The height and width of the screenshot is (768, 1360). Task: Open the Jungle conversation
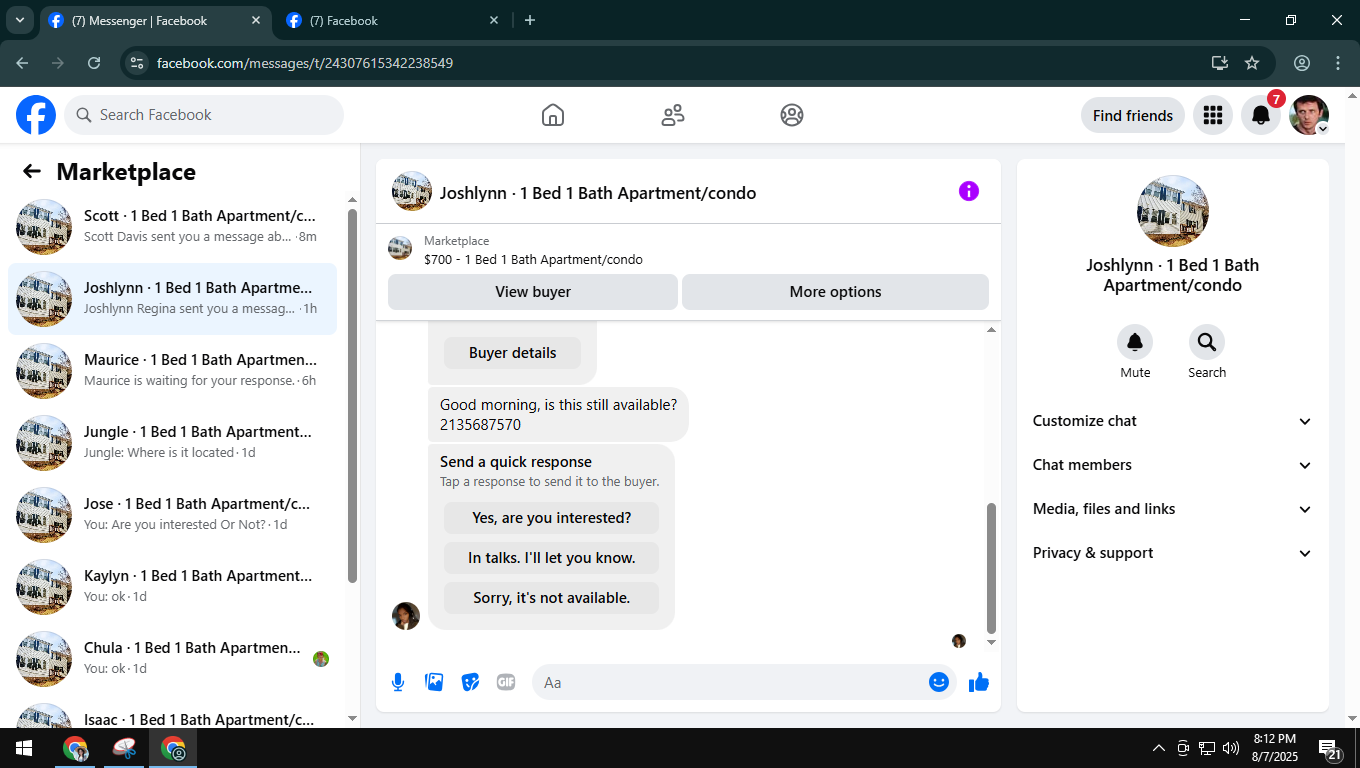point(172,443)
